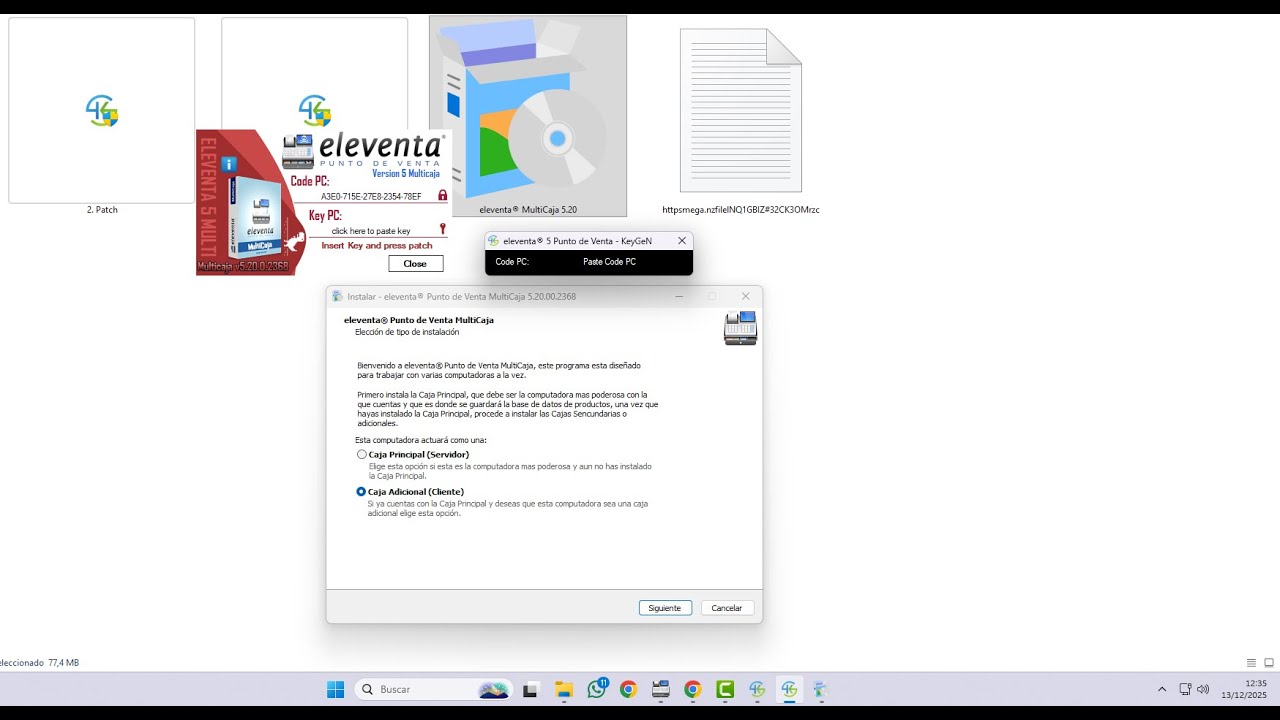The height and width of the screenshot is (720, 1280).
Task: Open Task View from the taskbar
Action: (x=530, y=689)
